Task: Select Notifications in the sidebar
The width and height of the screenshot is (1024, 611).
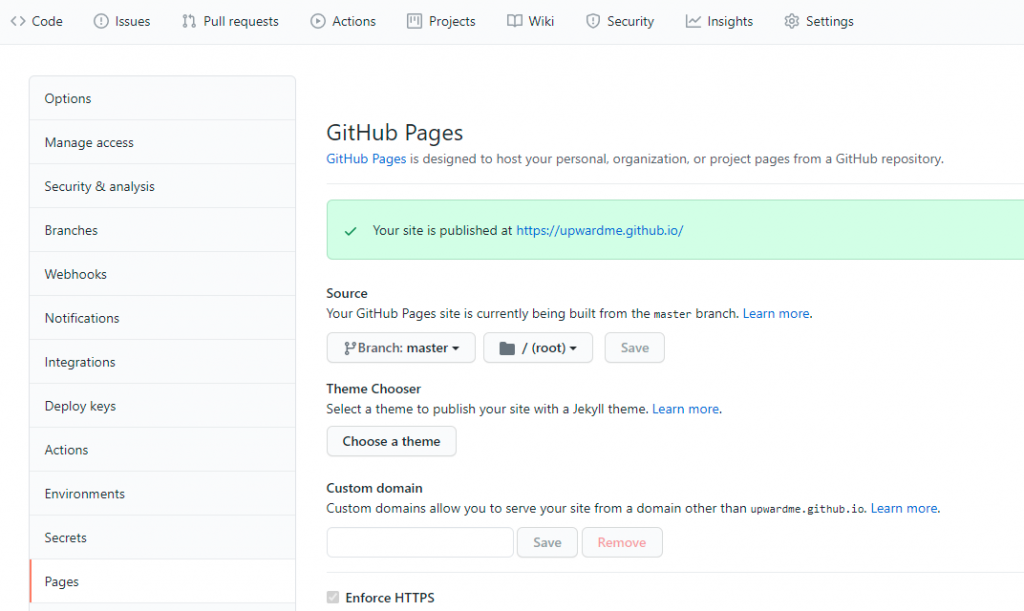Action: [x=163, y=318]
